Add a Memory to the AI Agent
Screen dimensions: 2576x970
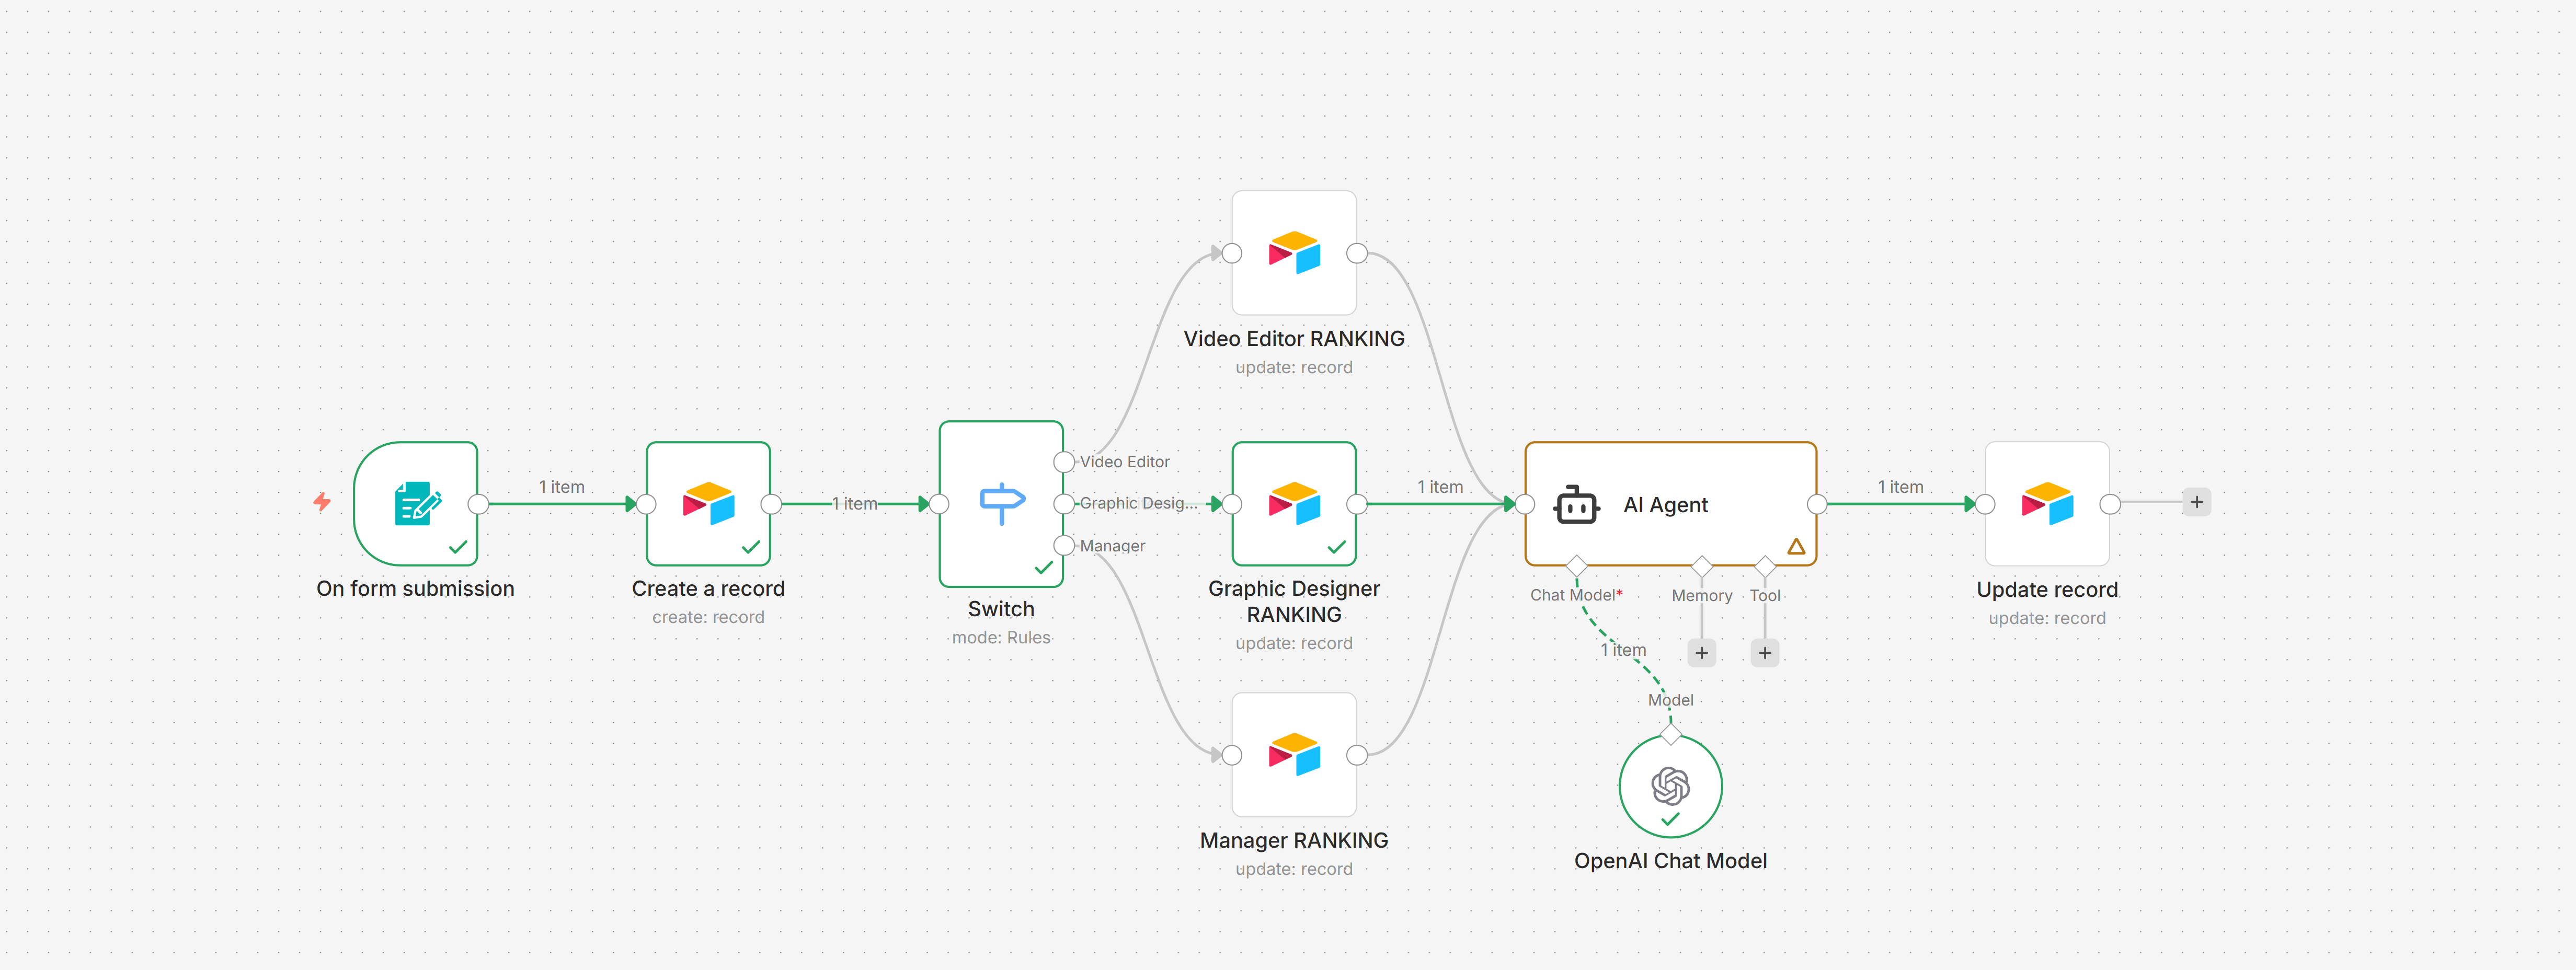tap(1701, 652)
